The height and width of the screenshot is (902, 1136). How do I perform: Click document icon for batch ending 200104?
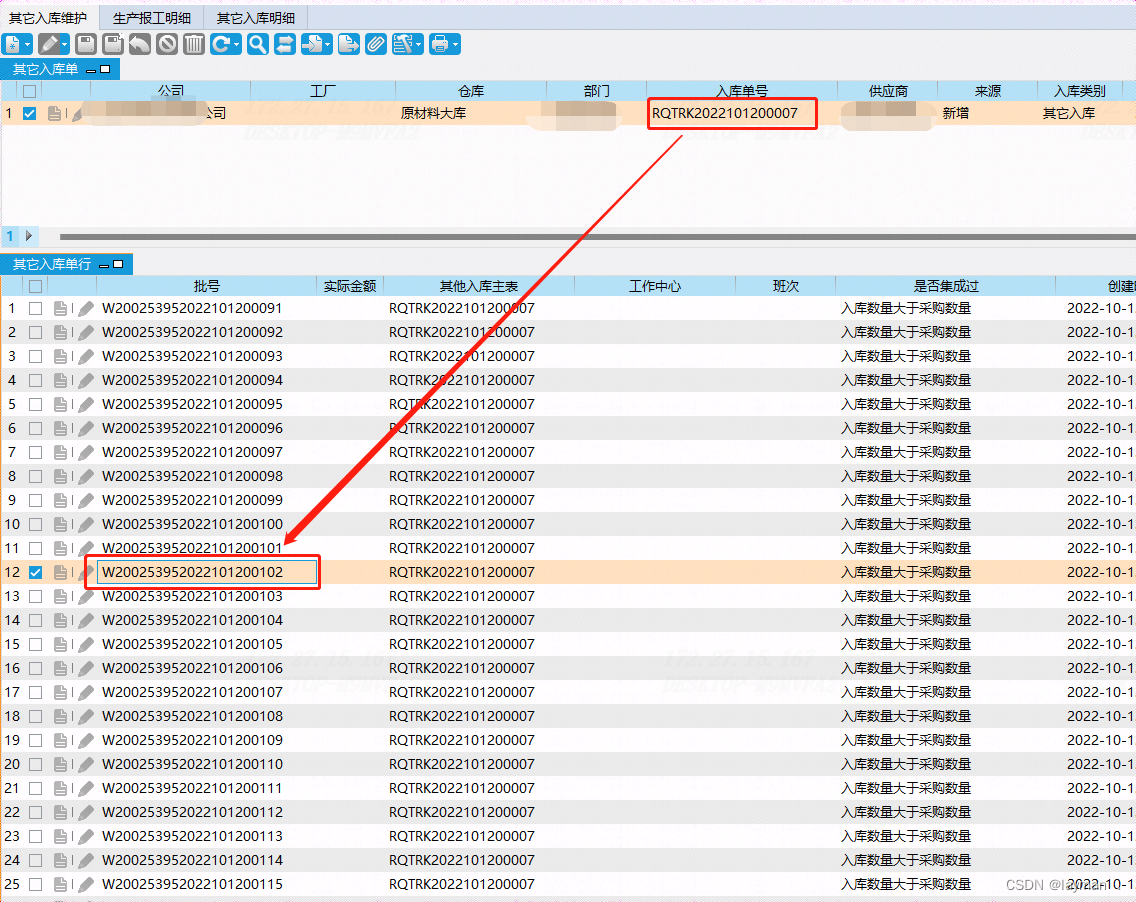[x=60, y=620]
